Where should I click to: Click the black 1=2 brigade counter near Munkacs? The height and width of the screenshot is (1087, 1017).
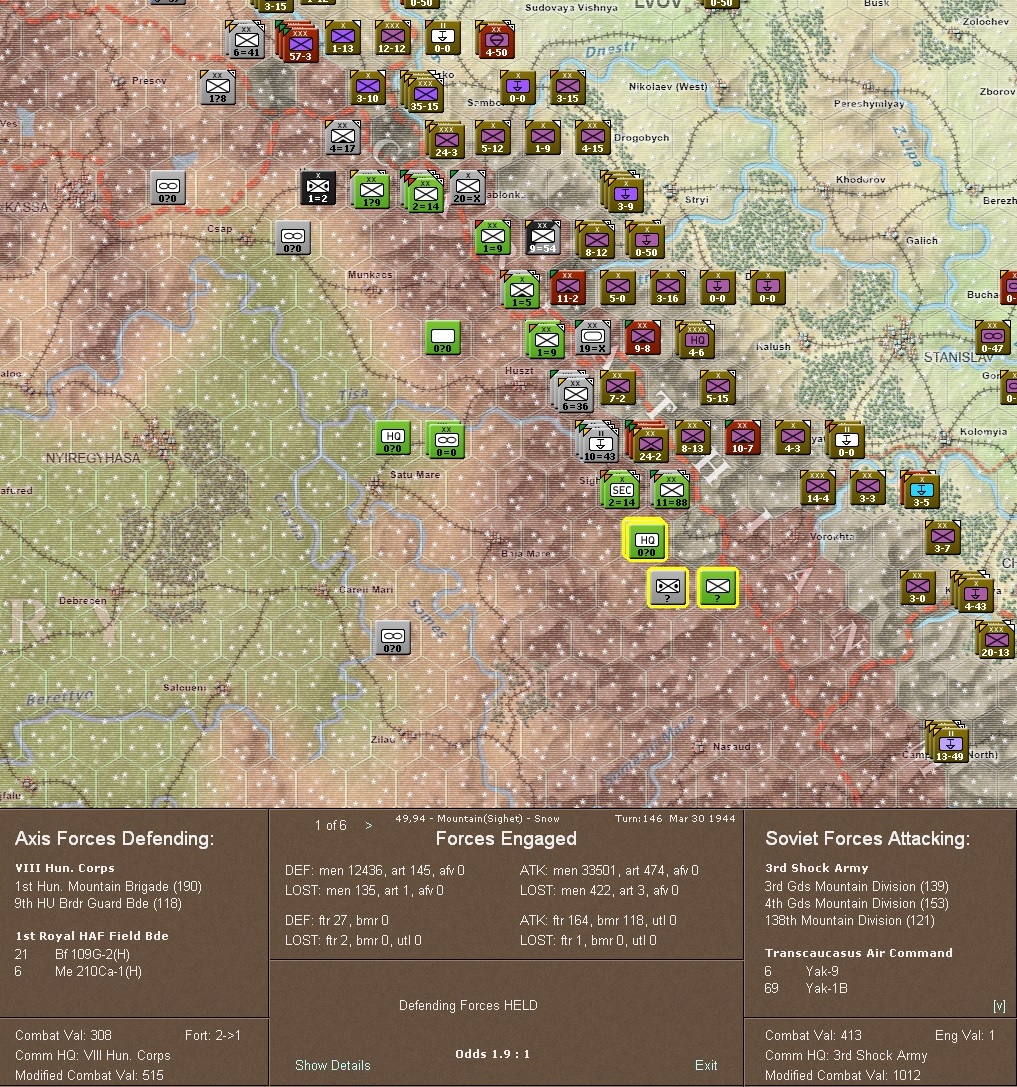coord(318,189)
